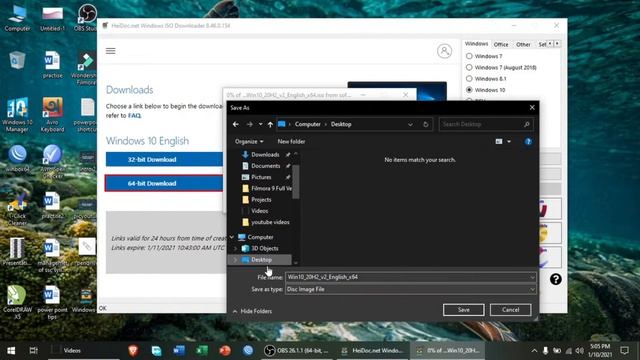Select Windows 7 (August 2018) radio button

(x=469, y=67)
